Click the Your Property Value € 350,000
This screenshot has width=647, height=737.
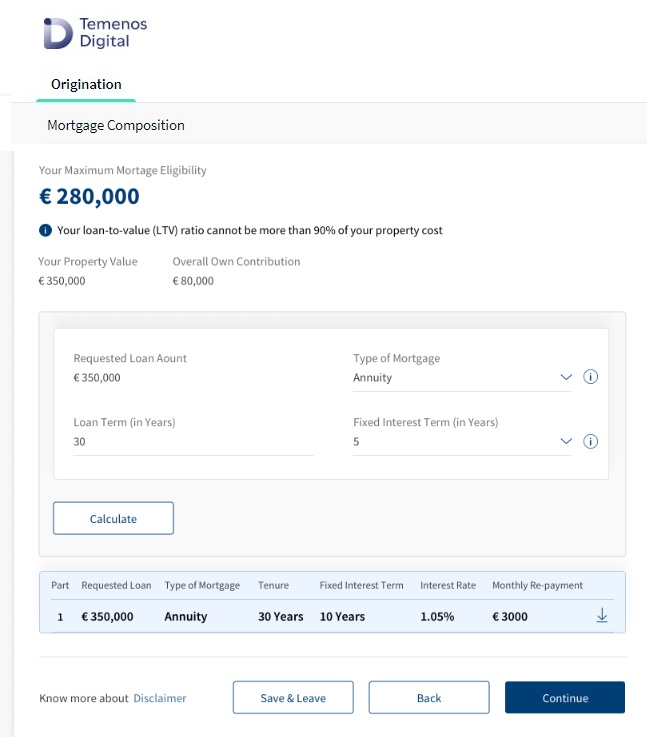pyautogui.click(x=62, y=281)
